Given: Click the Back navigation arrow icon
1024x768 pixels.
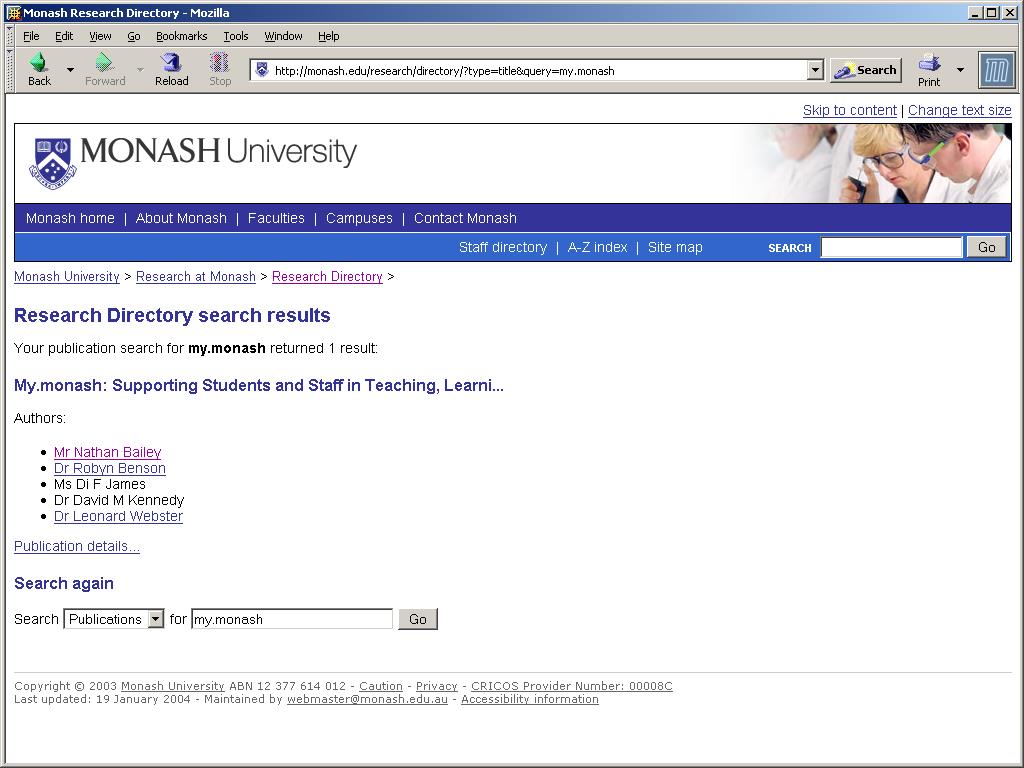Looking at the screenshot, I should [x=39, y=62].
